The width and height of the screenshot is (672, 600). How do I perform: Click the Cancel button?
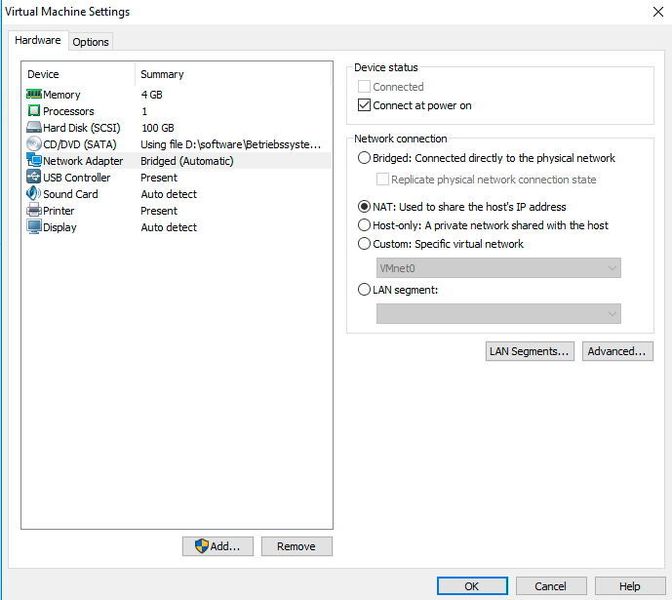coord(551,586)
